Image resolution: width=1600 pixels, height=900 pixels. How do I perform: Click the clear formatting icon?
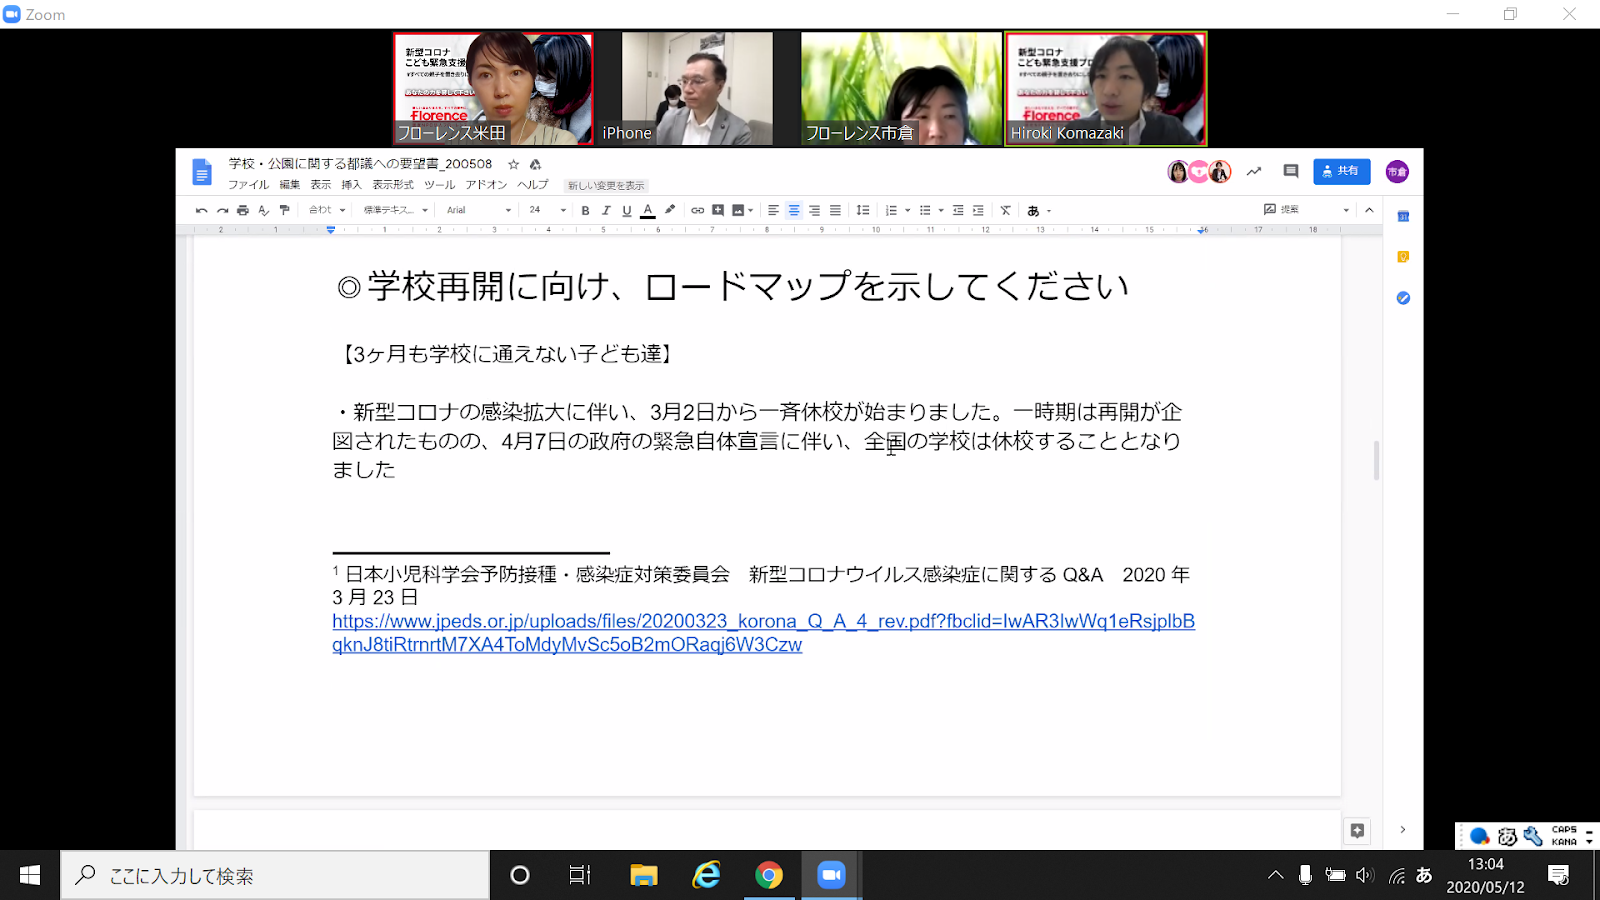coord(1005,210)
